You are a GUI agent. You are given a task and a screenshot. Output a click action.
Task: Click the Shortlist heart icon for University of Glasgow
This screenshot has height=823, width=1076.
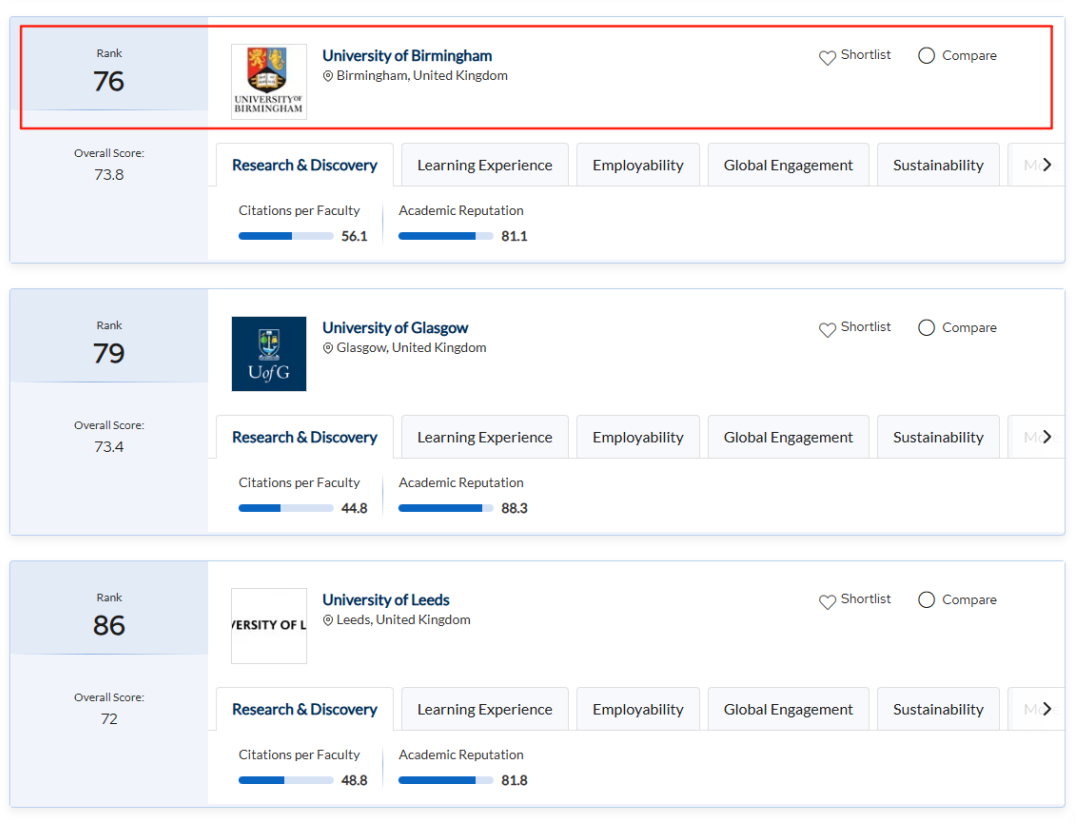point(827,329)
